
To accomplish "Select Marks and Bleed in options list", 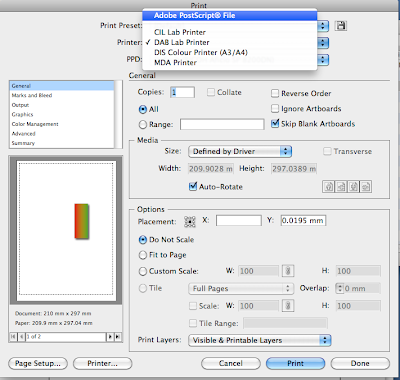I will (x=62, y=95).
